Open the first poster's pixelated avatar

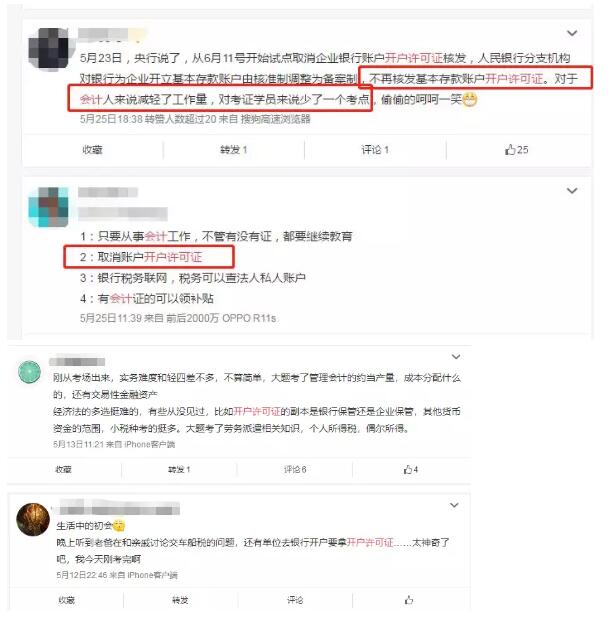(49, 50)
